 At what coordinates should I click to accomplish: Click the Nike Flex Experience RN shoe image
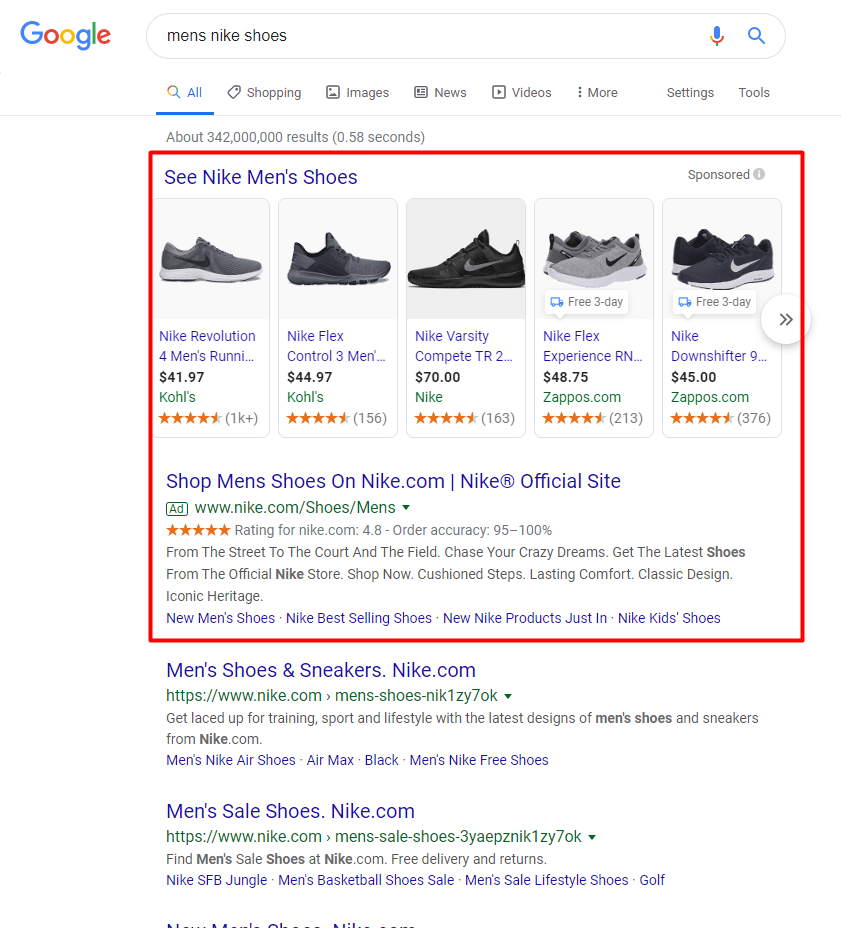594,259
